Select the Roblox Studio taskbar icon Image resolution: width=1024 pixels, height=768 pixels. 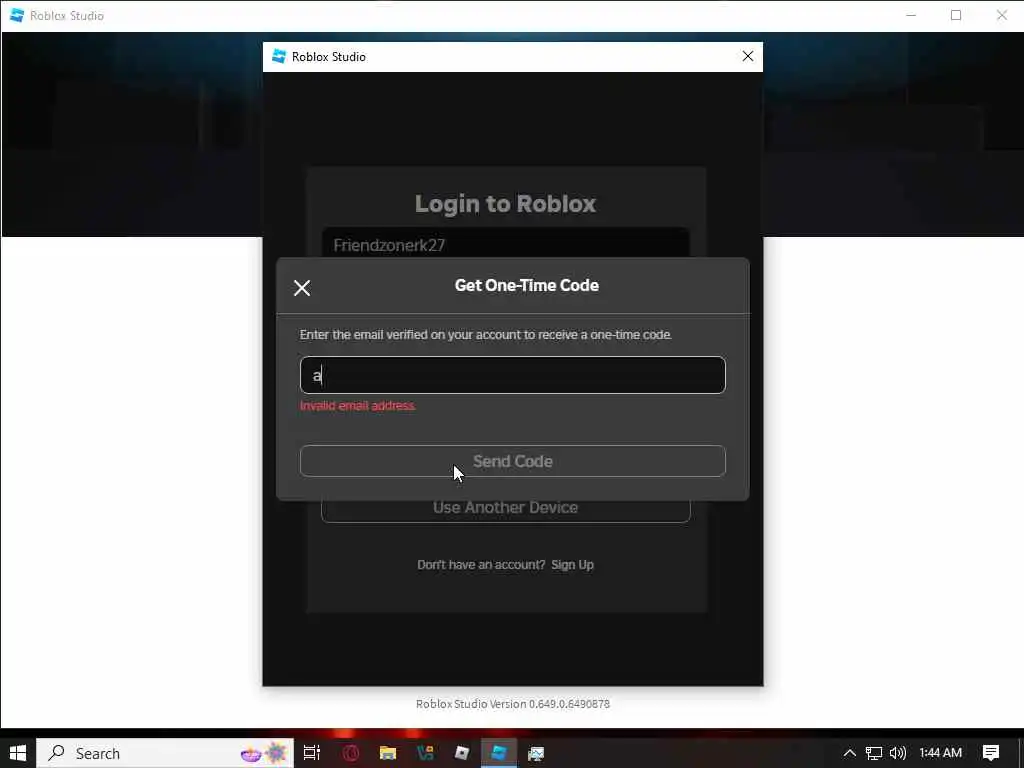click(499, 753)
